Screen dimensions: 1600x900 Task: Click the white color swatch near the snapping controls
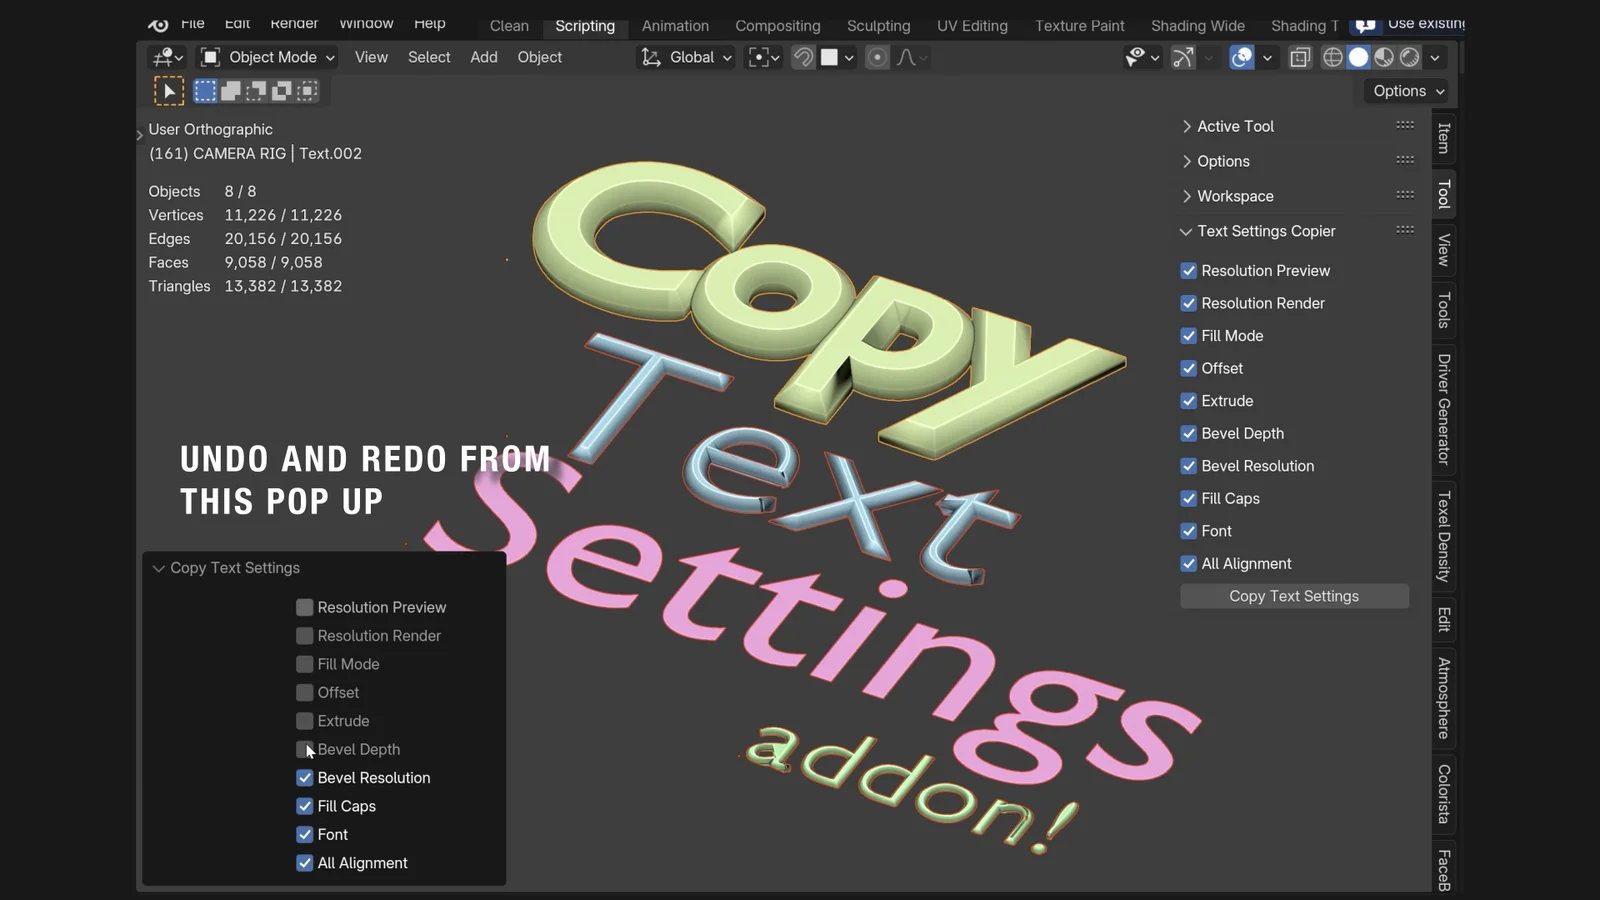click(831, 57)
